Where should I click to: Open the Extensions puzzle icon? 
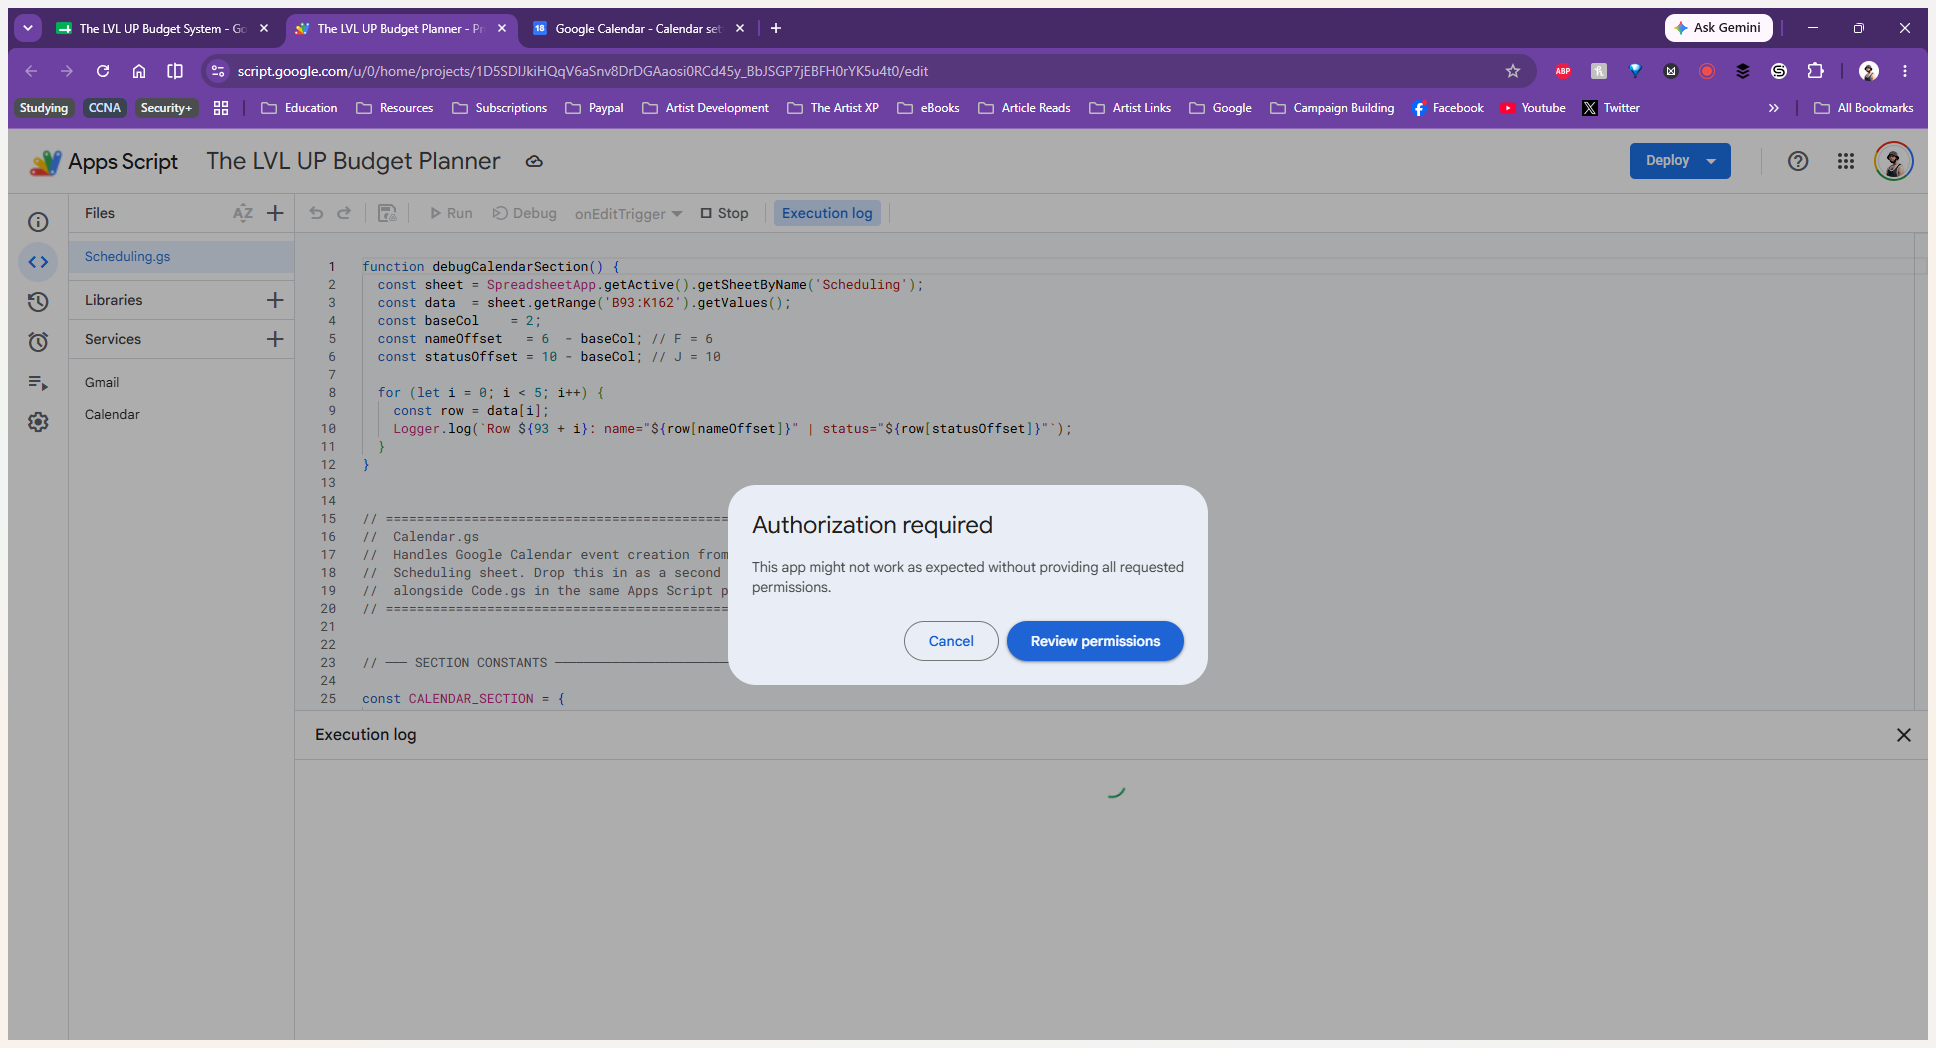[x=1816, y=71]
